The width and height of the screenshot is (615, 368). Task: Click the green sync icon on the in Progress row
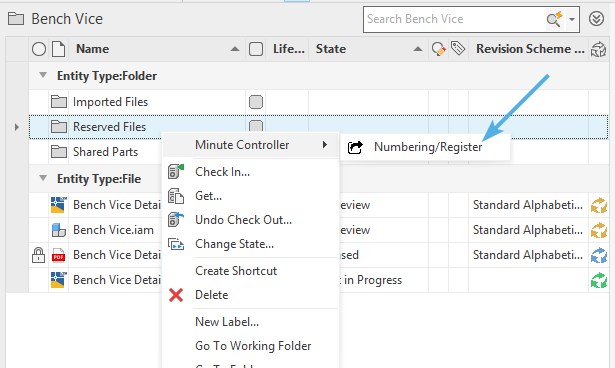(599, 280)
